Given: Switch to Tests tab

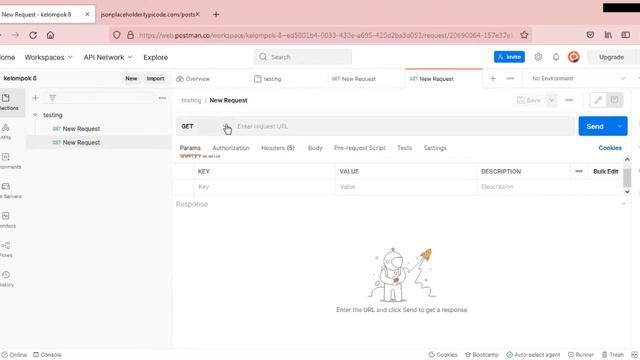Looking at the screenshot, I should [404, 148].
